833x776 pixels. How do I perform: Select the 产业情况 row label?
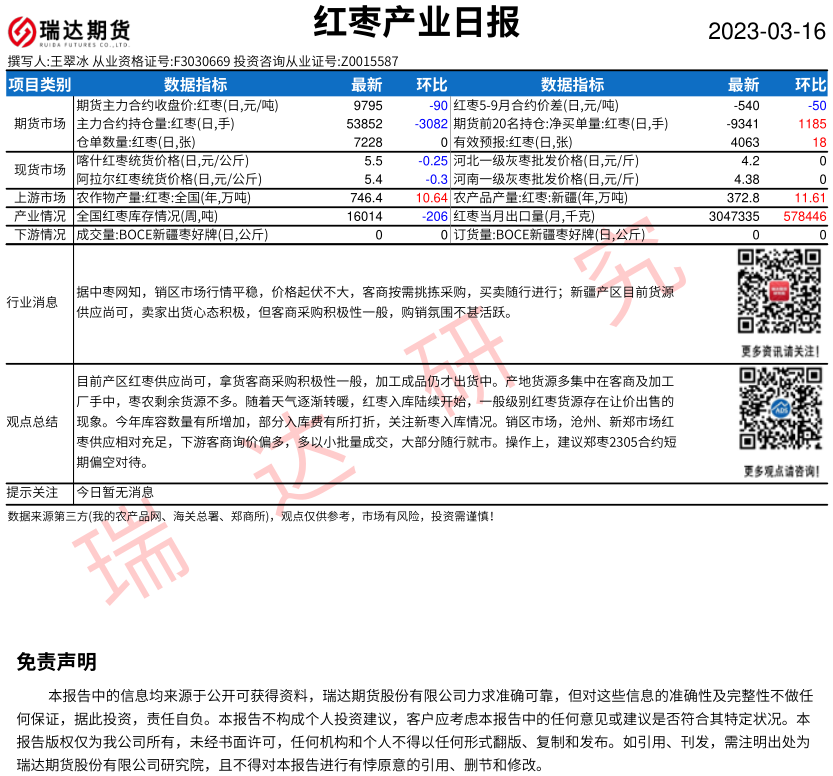pyautogui.click(x=40, y=216)
